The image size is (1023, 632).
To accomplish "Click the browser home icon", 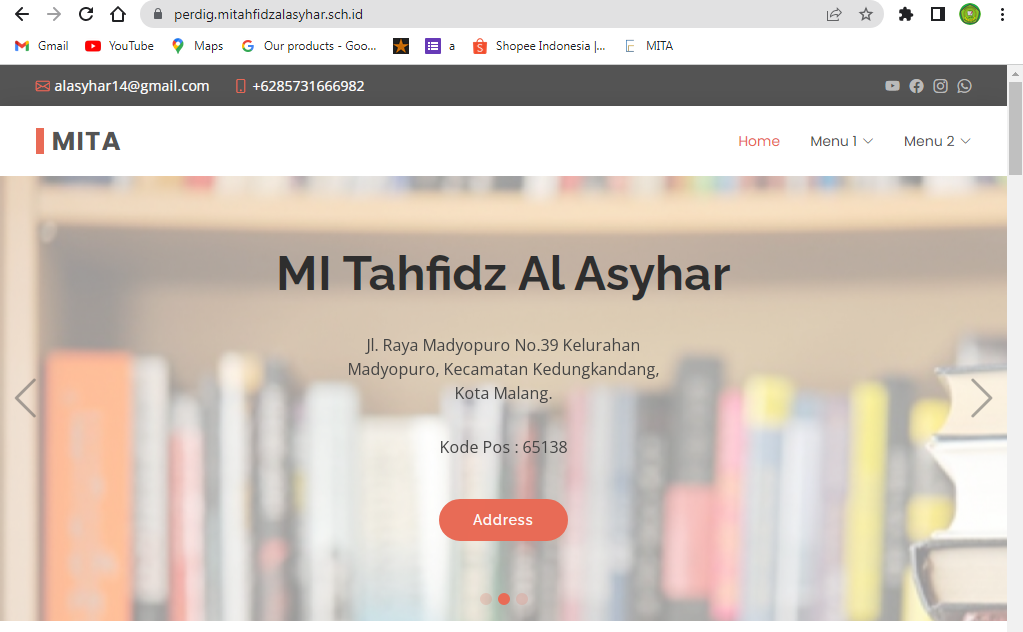I will [117, 14].
